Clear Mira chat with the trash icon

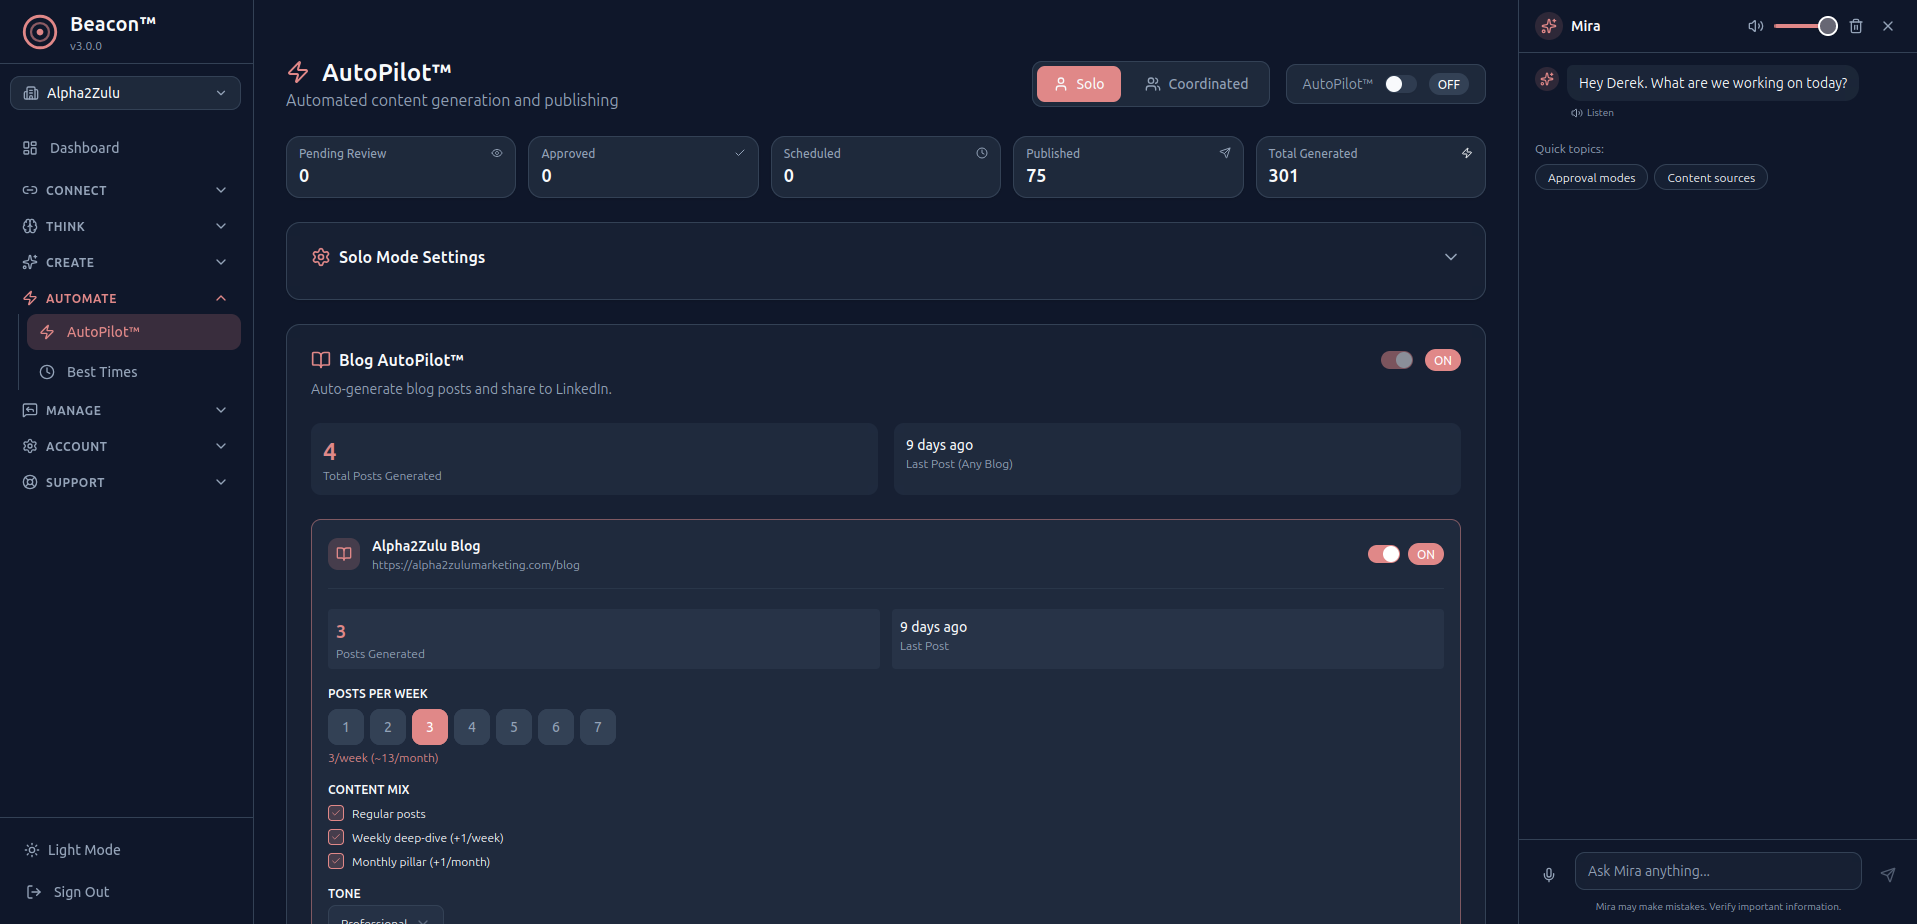[x=1856, y=26]
